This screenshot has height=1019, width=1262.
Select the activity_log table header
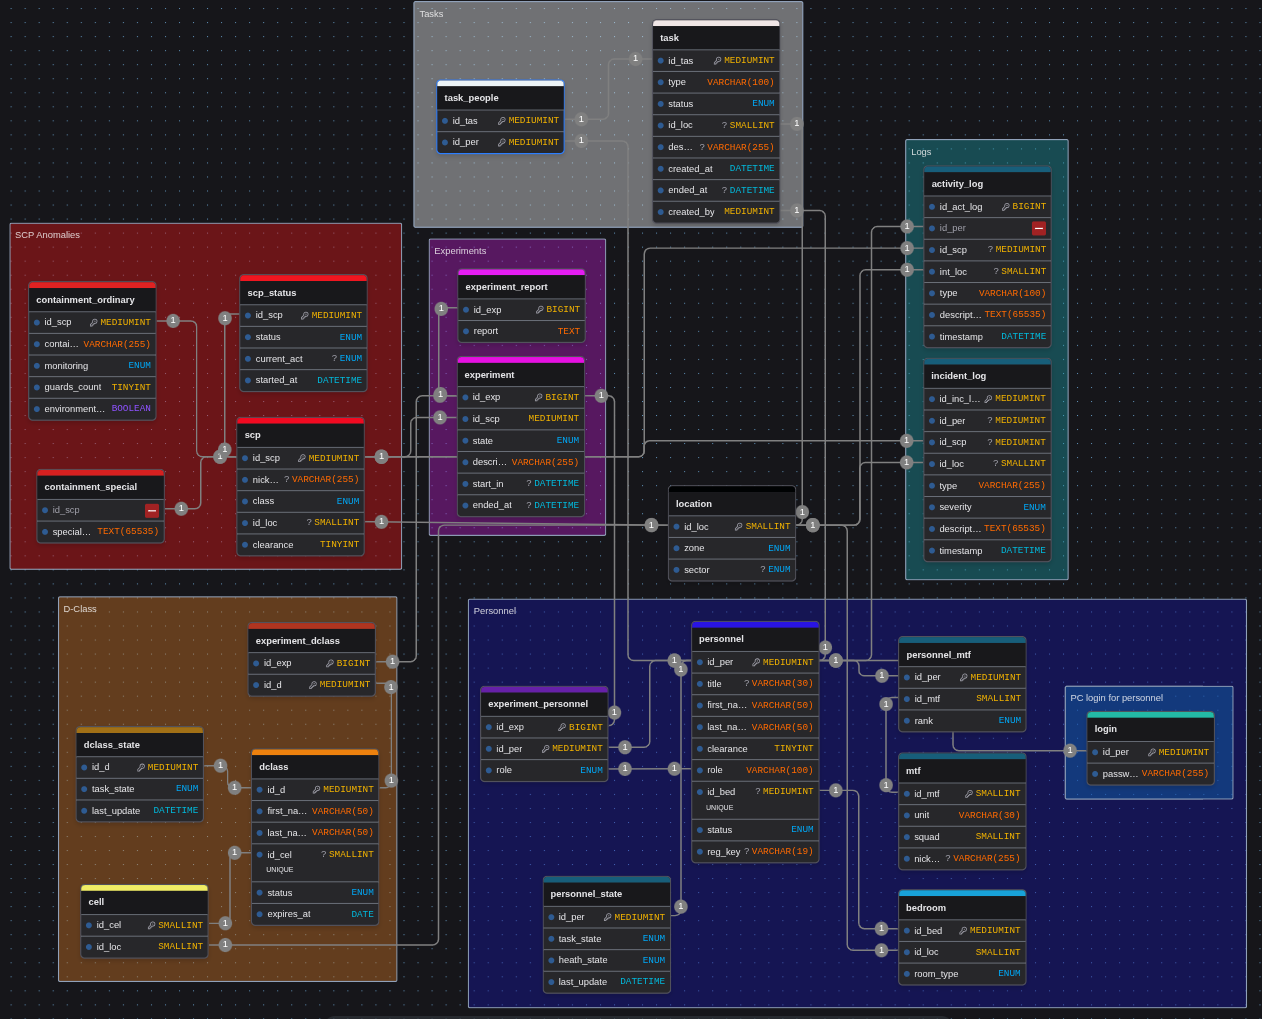(987, 184)
